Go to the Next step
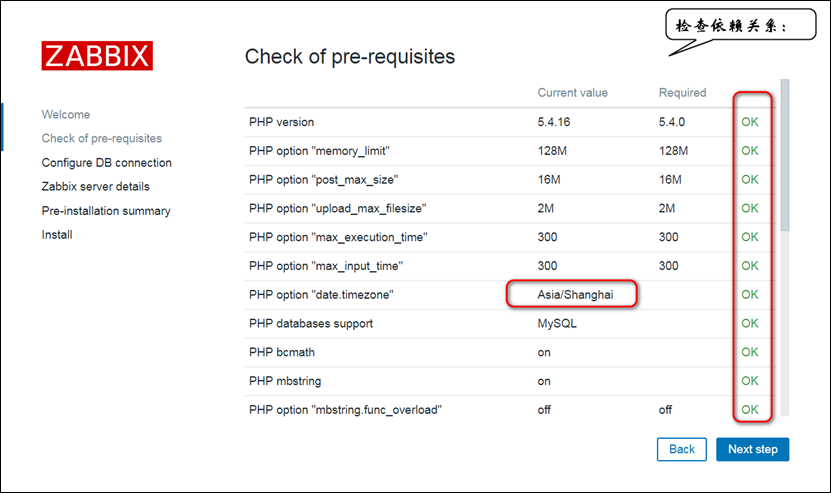The image size is (831, 493). [x=753, y=450]
